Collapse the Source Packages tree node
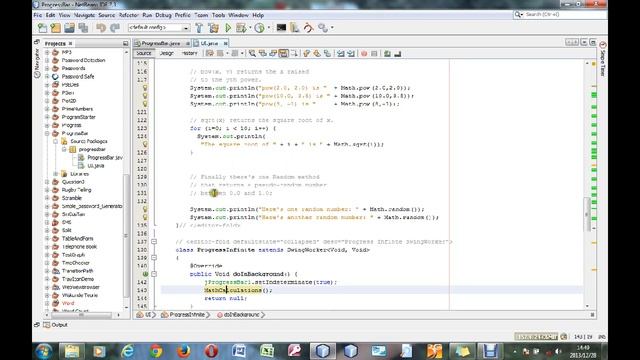This screenshot has height=360, width=640. [56, 141]
